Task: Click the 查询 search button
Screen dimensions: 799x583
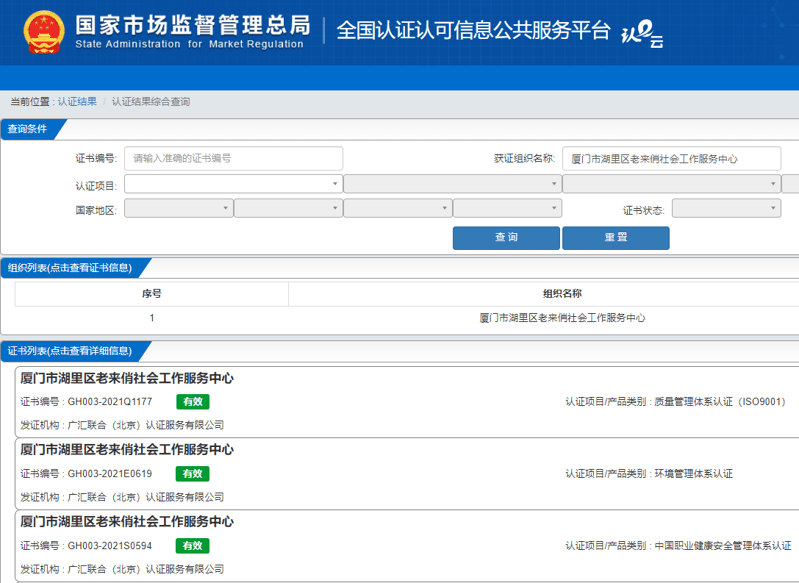Action: click(506, 238)
